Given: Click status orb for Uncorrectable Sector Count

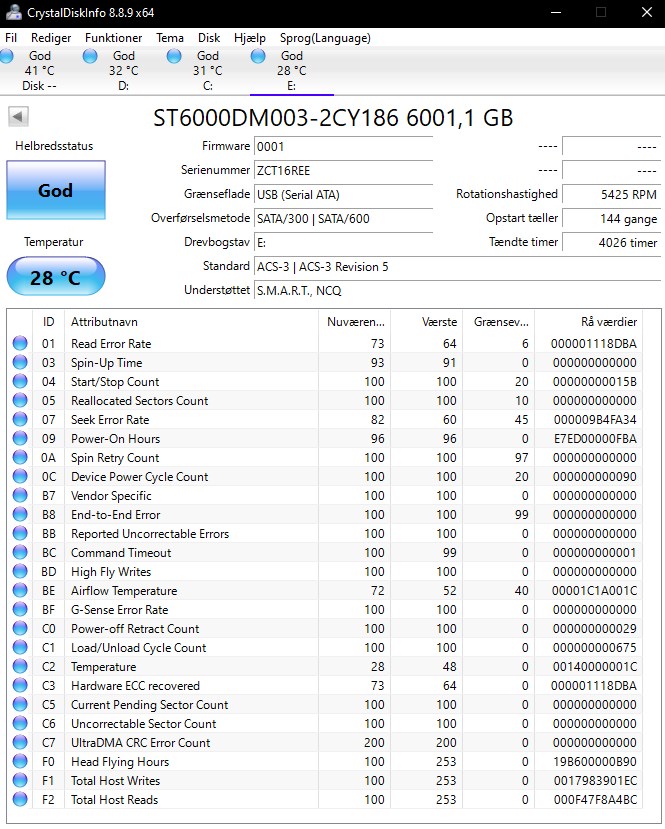Looking at the screenshot, I should (x=20, y=723).
